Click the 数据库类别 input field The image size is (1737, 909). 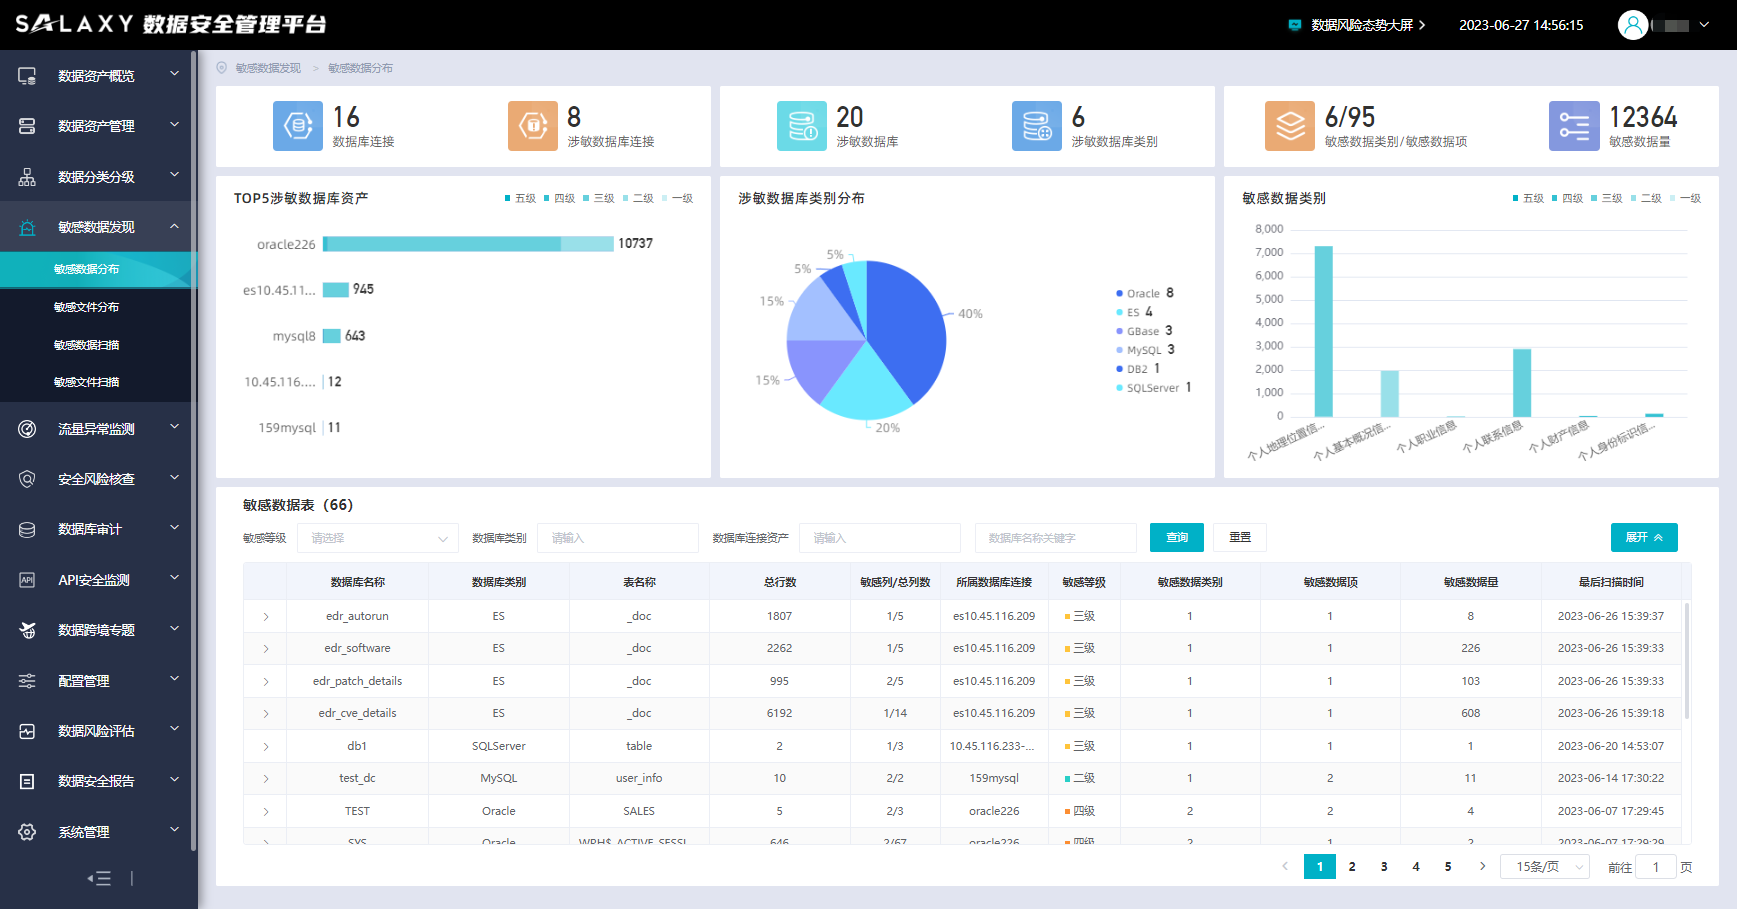(617, 538)
